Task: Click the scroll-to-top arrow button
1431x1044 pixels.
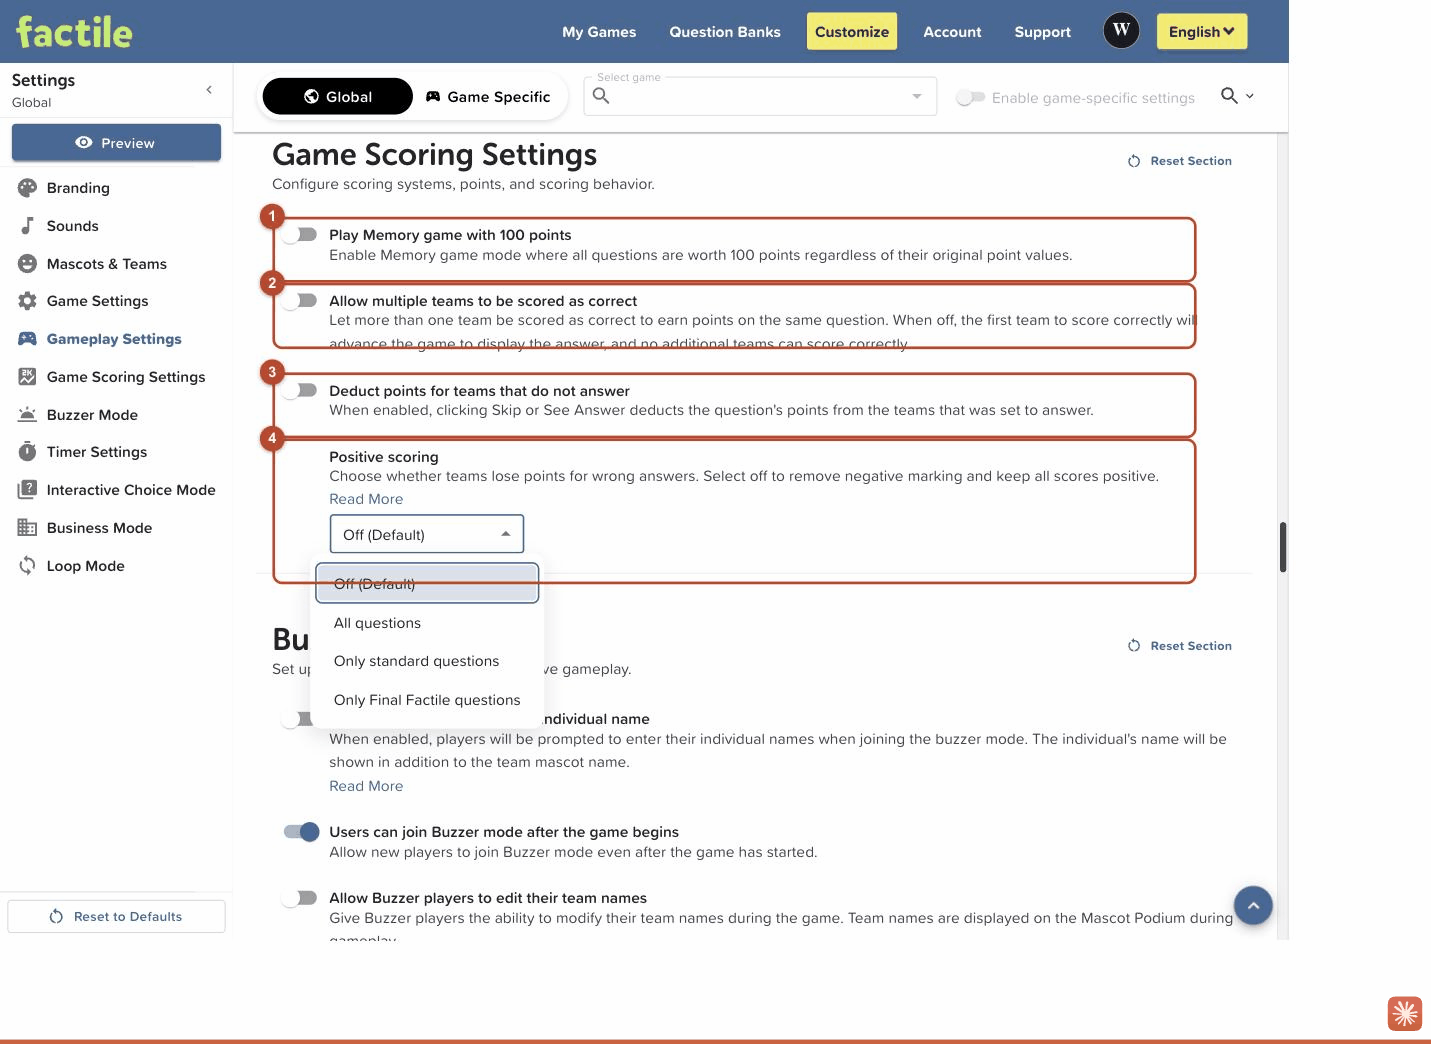Action: pos(1253,905)
